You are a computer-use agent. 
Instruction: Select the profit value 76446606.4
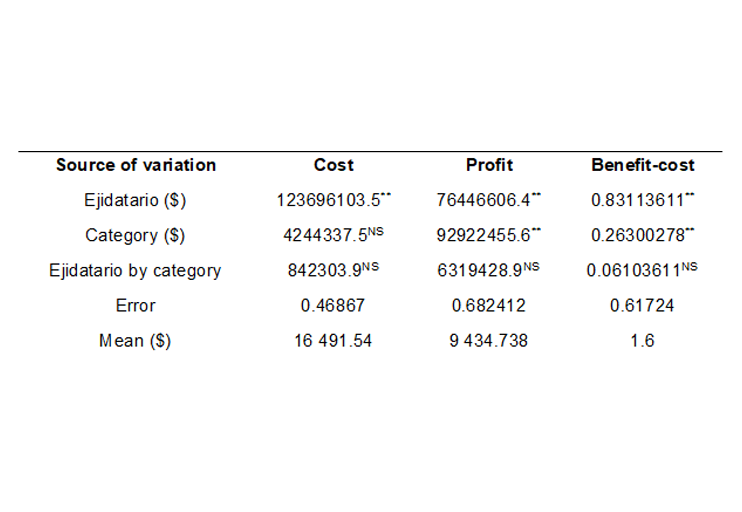pos(486,200)
